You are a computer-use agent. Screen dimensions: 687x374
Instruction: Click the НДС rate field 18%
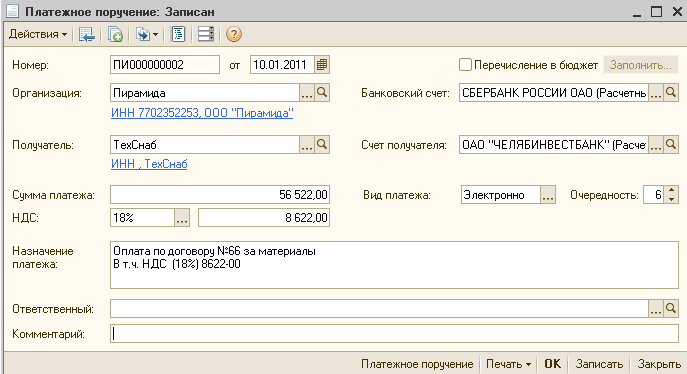(142, 218)
